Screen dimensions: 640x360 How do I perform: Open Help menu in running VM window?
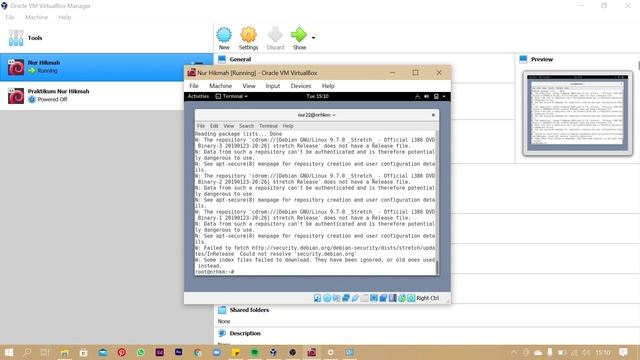[x=328, y=86]
